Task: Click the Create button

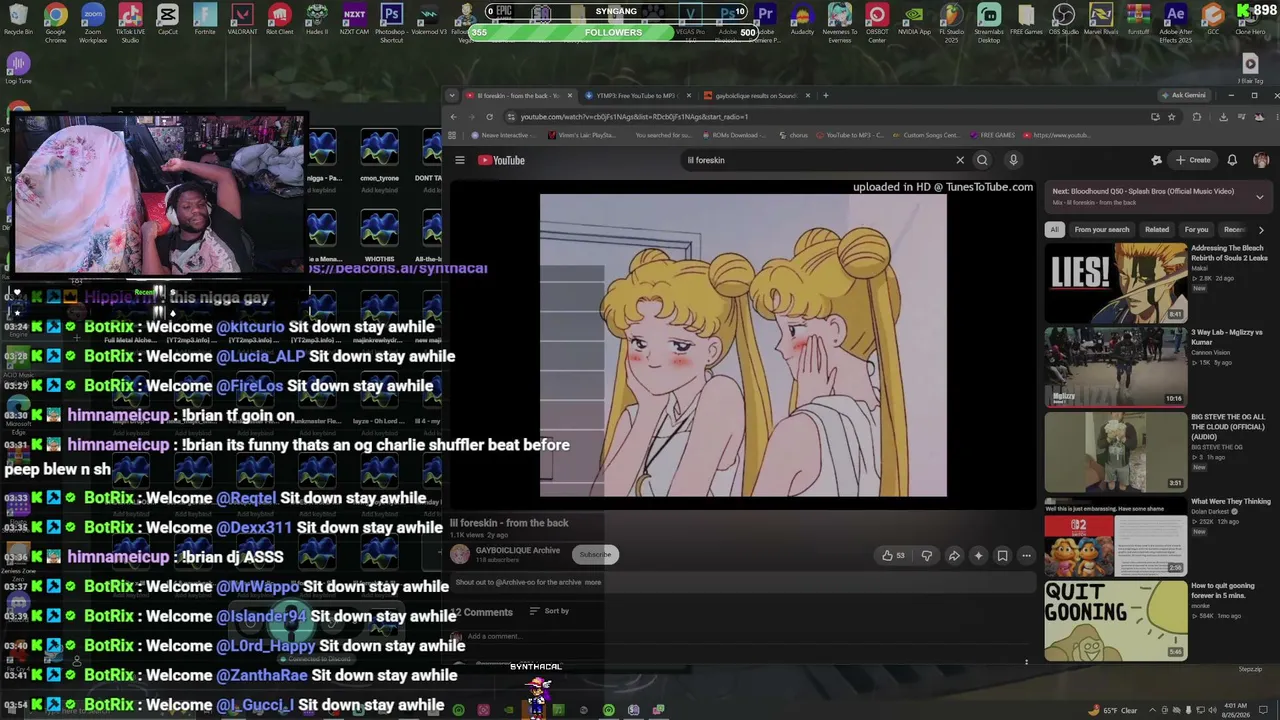Action: click(1194, 160)
